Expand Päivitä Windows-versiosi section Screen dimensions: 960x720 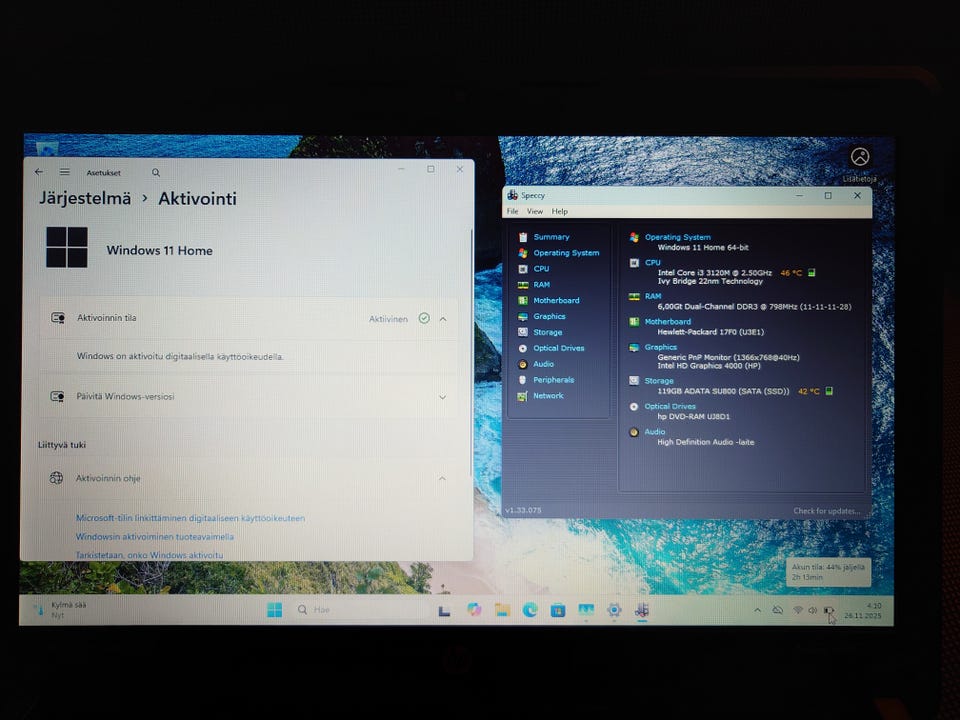tap(443, 397)
